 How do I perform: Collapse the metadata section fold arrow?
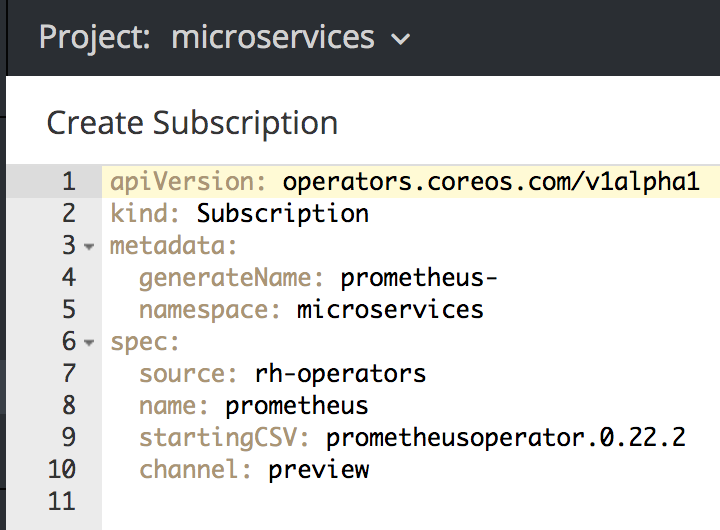pyautogui.click(x=89, y=247)
